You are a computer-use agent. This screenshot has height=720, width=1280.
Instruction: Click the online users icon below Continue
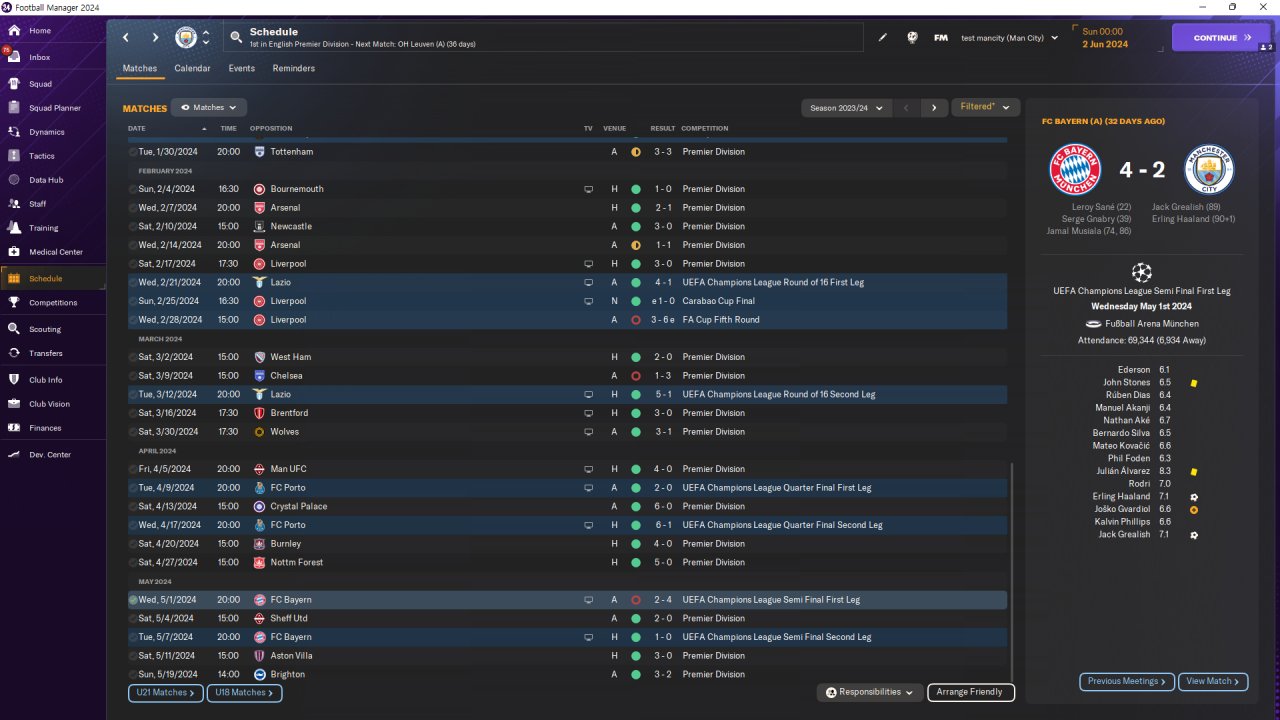[x=1266, y=47]
